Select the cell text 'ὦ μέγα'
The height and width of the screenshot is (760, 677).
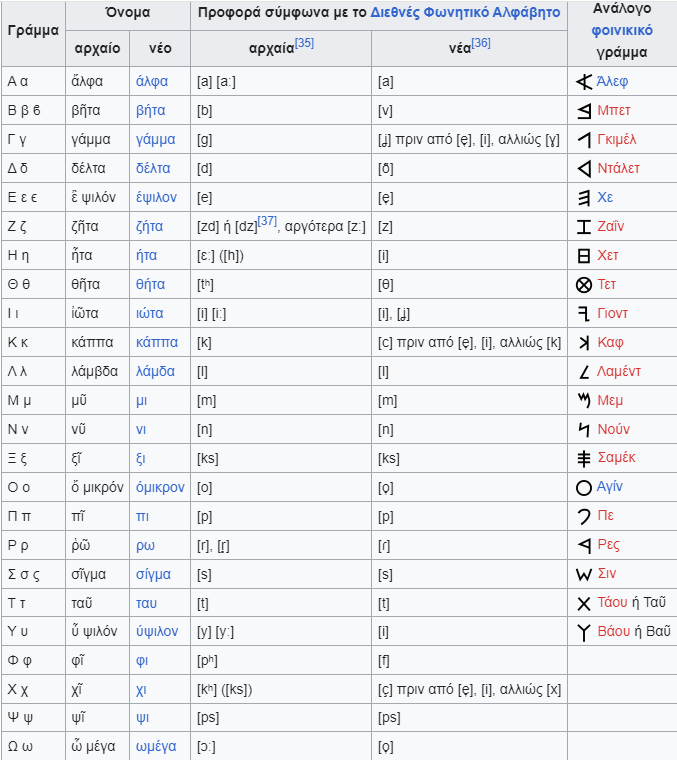point(93,746)
